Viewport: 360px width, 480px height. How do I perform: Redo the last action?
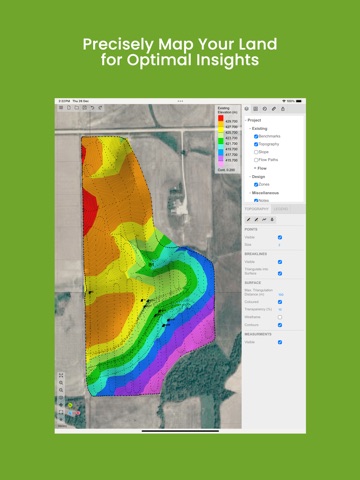(x=100, y=108)
